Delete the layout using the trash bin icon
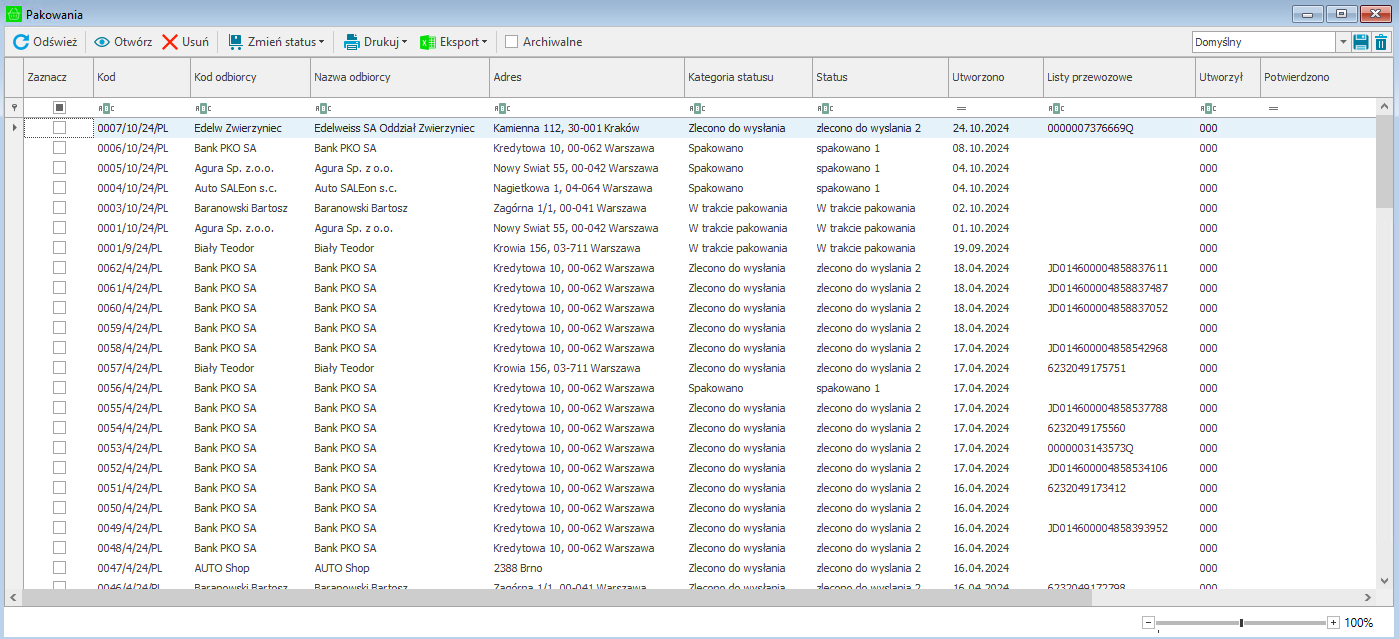 point(1381,42)
